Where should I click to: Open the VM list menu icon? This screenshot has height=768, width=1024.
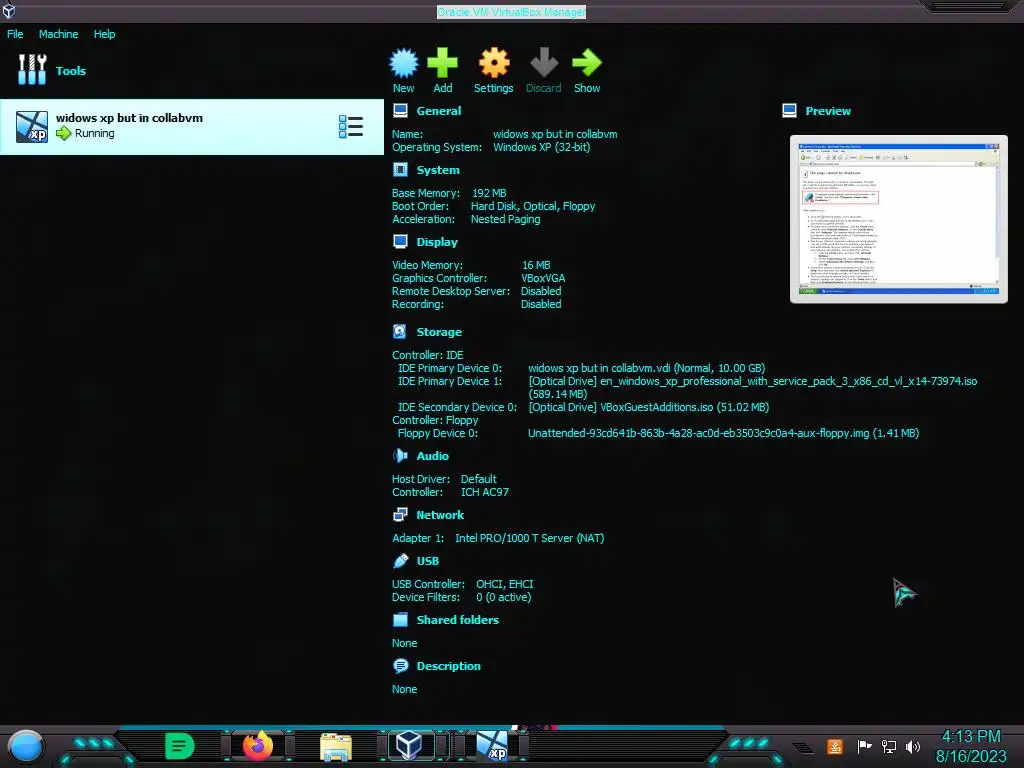pos(351,127)
